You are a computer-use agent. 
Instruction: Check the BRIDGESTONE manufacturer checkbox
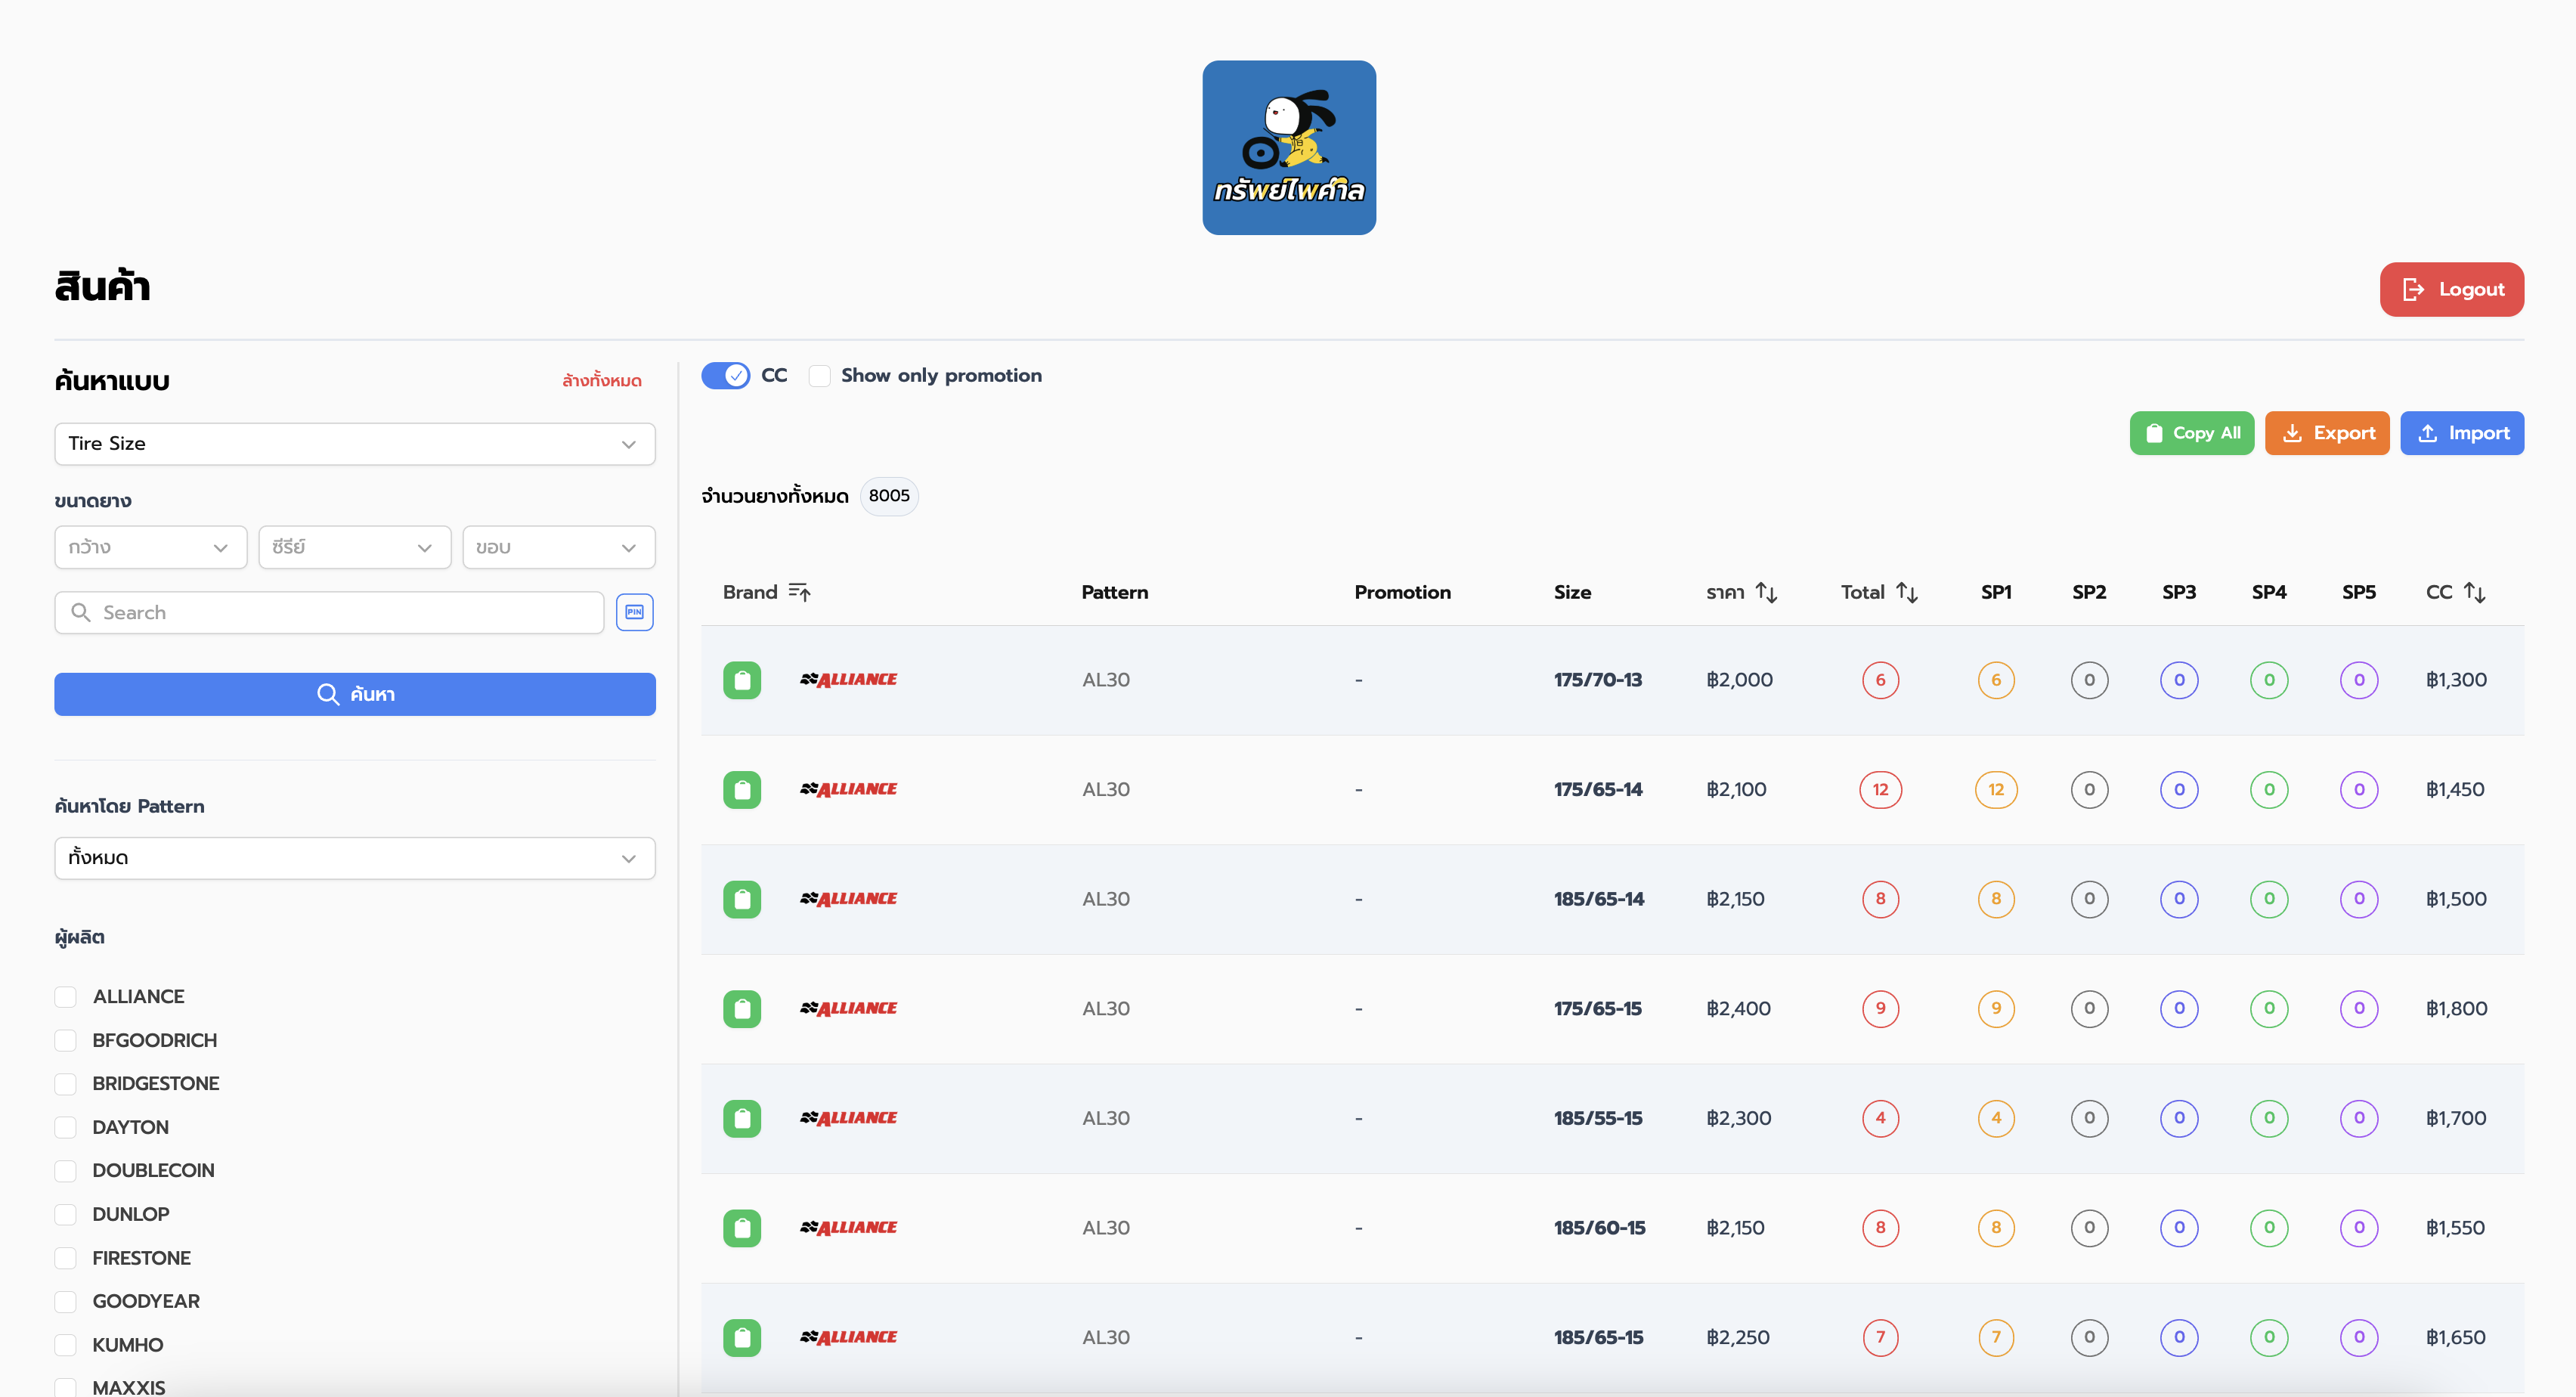pyautogui.click(x=65, y=1083)
